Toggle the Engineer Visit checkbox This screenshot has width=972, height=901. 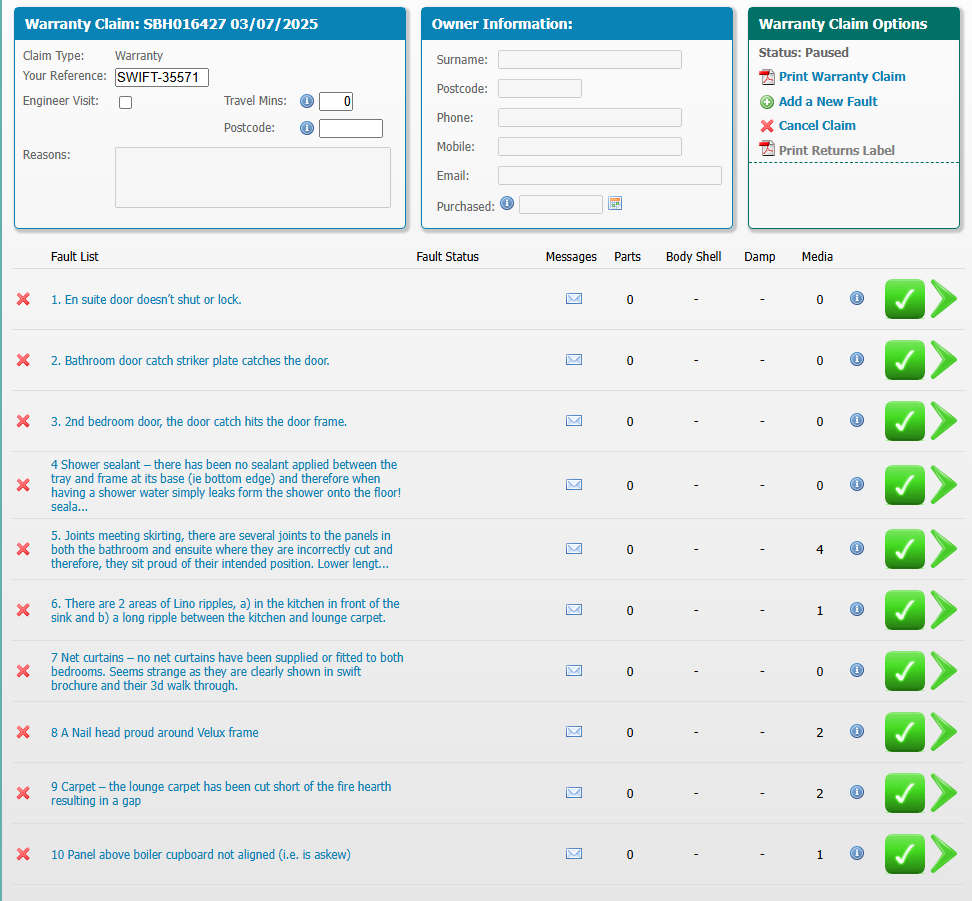click(x=125, y=102)
